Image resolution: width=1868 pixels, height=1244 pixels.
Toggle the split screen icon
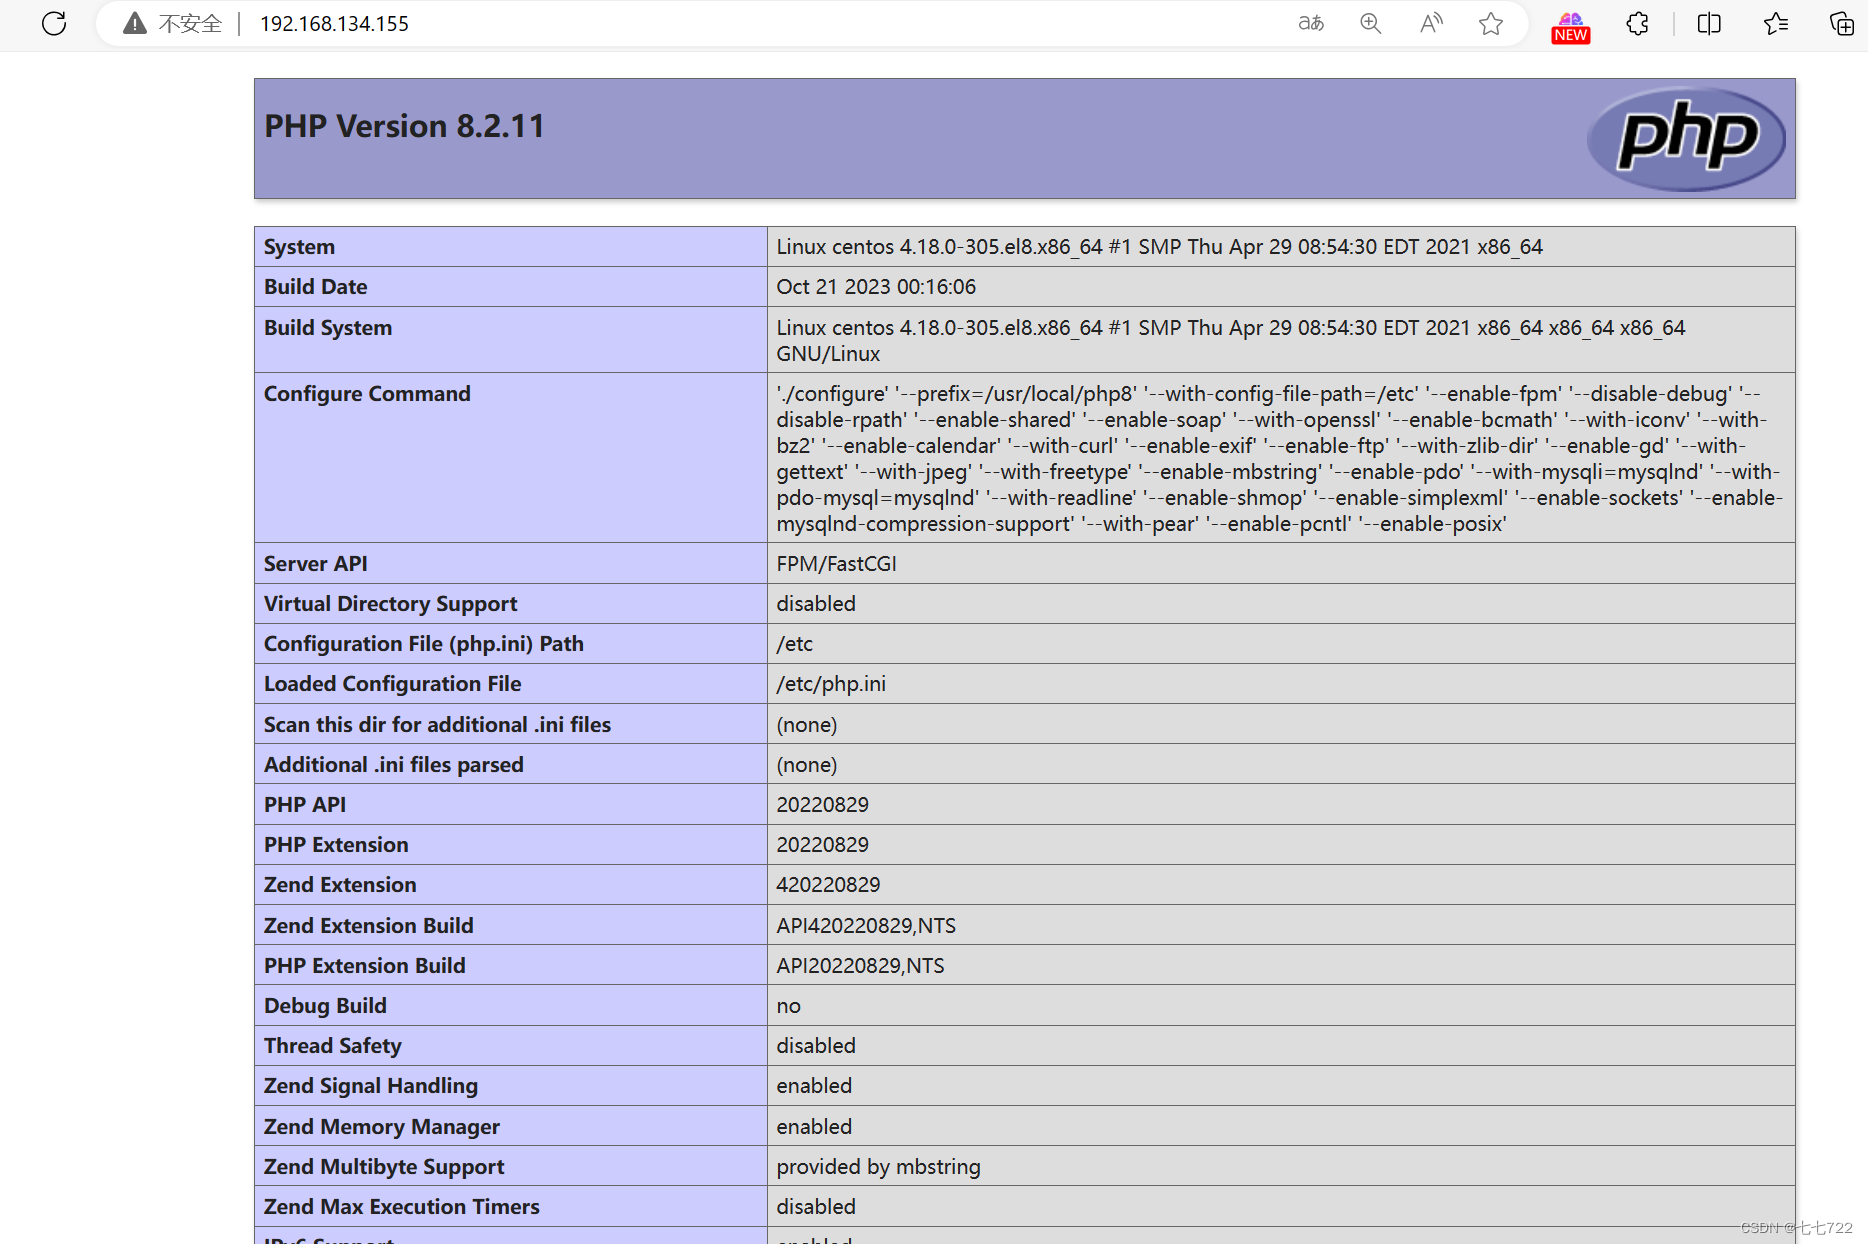pos(1709,23)
